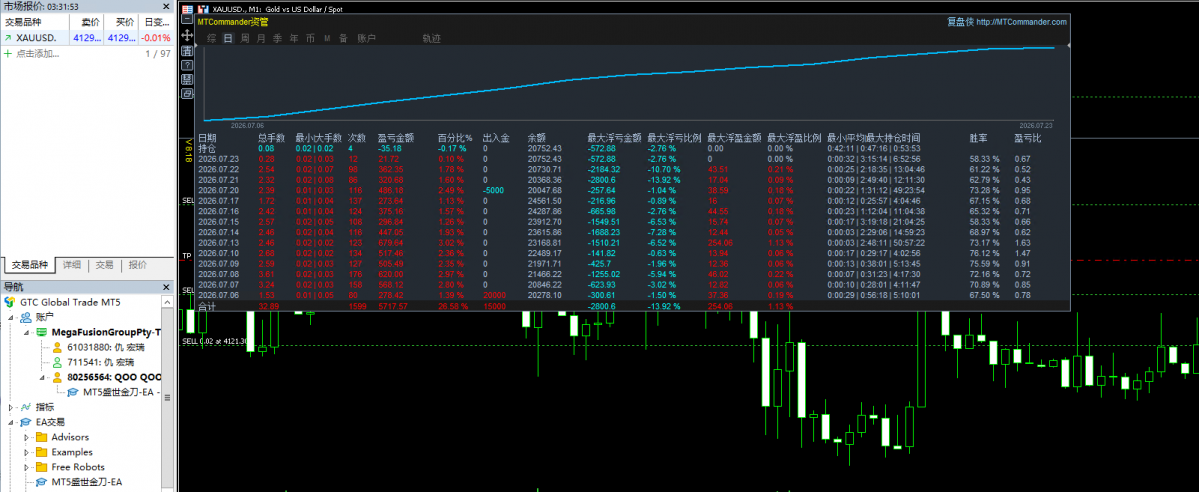Viewport: 1199px width, 492px height.
Task: Click the overlapping windows icon on MTCommander toolbar
Action: [187, 93]
